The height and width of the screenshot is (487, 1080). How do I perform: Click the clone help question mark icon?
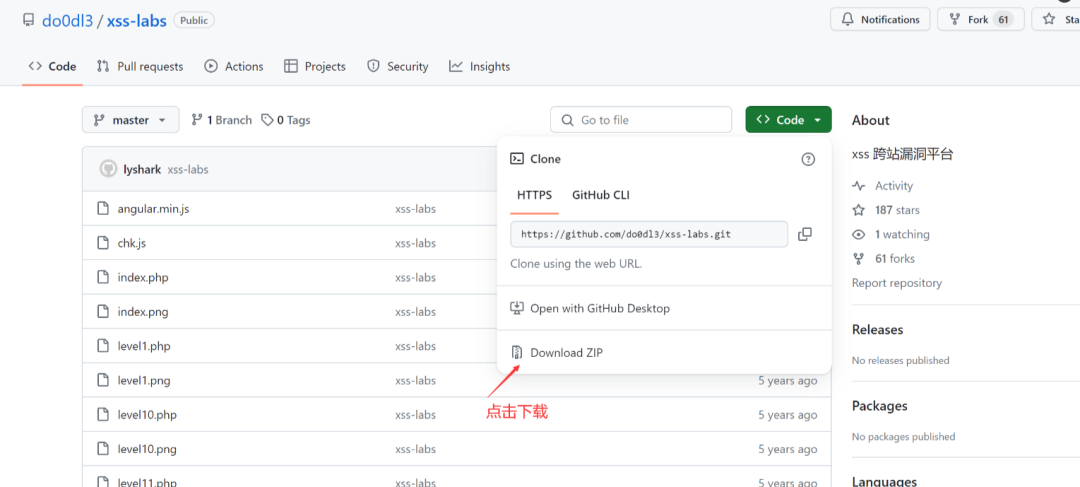pyautogui.click(x=808, y=159)
